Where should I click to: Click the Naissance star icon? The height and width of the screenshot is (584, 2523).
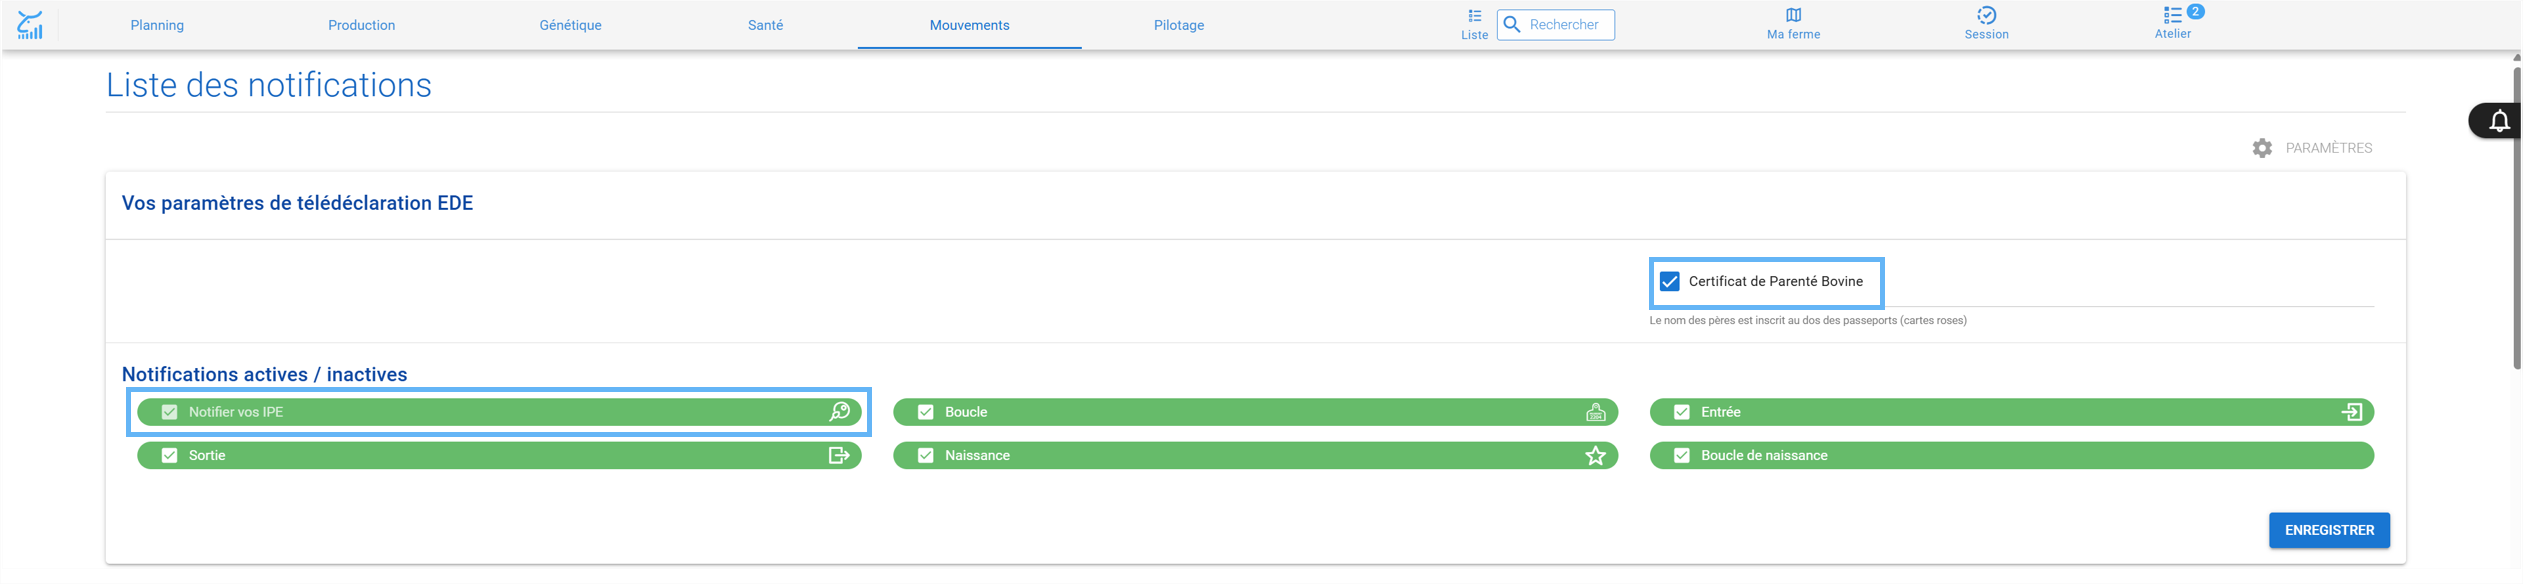pos(1596,456)
